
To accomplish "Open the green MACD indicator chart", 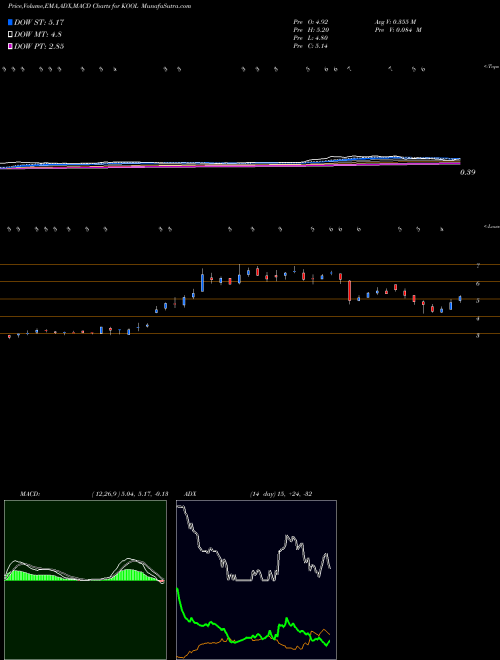I will (x=85, y=580).
